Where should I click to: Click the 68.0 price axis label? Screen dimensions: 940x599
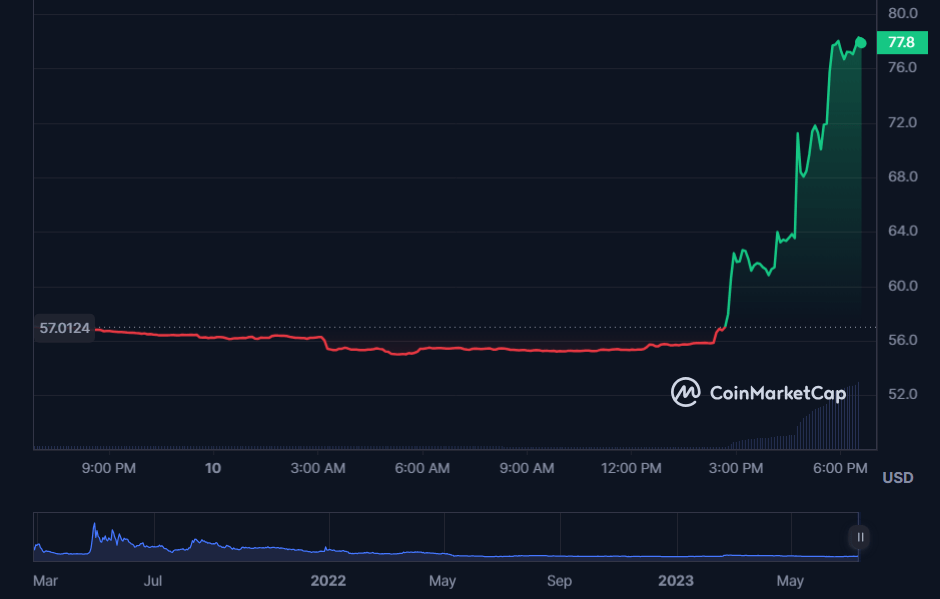903,176
